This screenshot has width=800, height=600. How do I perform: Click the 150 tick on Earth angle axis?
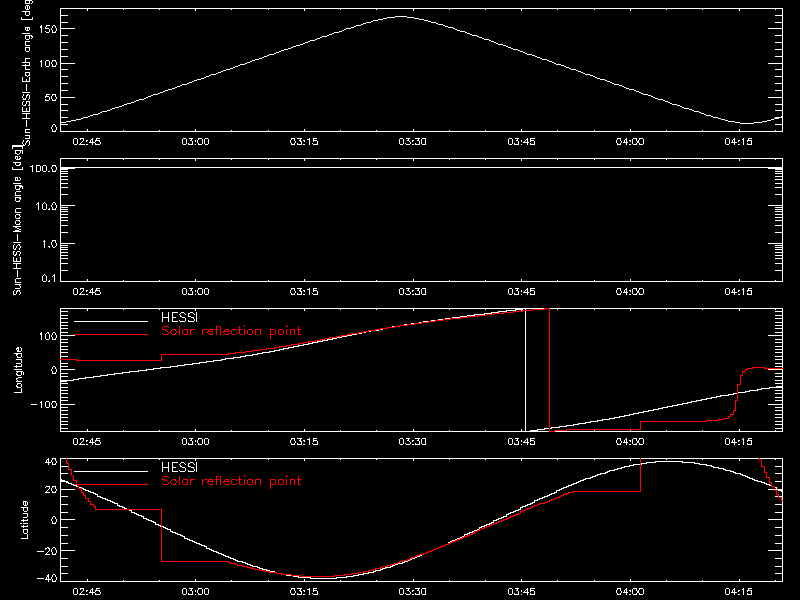click(x=47, y=29)
